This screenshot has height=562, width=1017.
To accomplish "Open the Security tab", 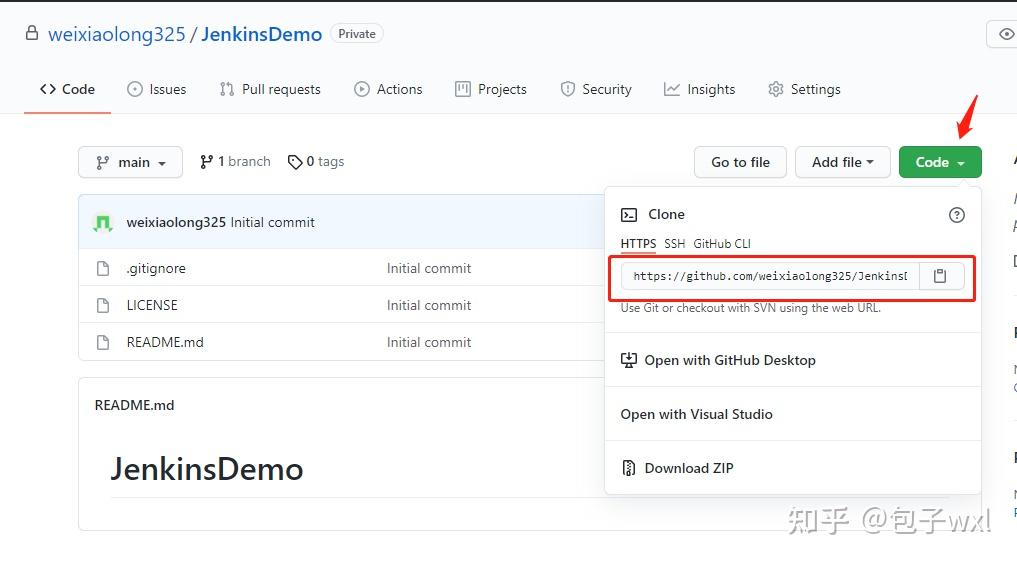I will [x=595, y=90].
